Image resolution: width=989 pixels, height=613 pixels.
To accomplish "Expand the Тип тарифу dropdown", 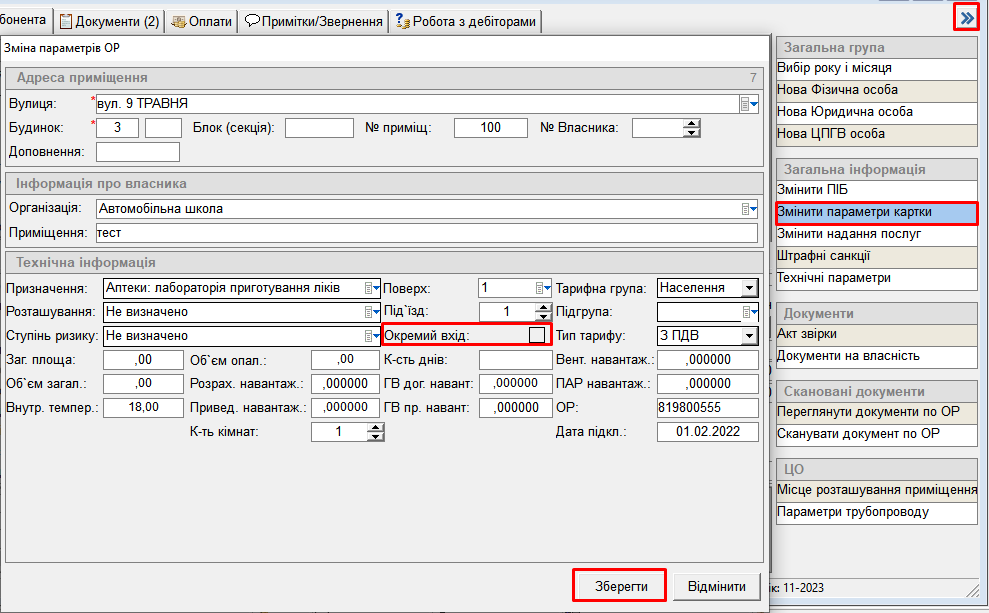I will (x=748, y=336).
